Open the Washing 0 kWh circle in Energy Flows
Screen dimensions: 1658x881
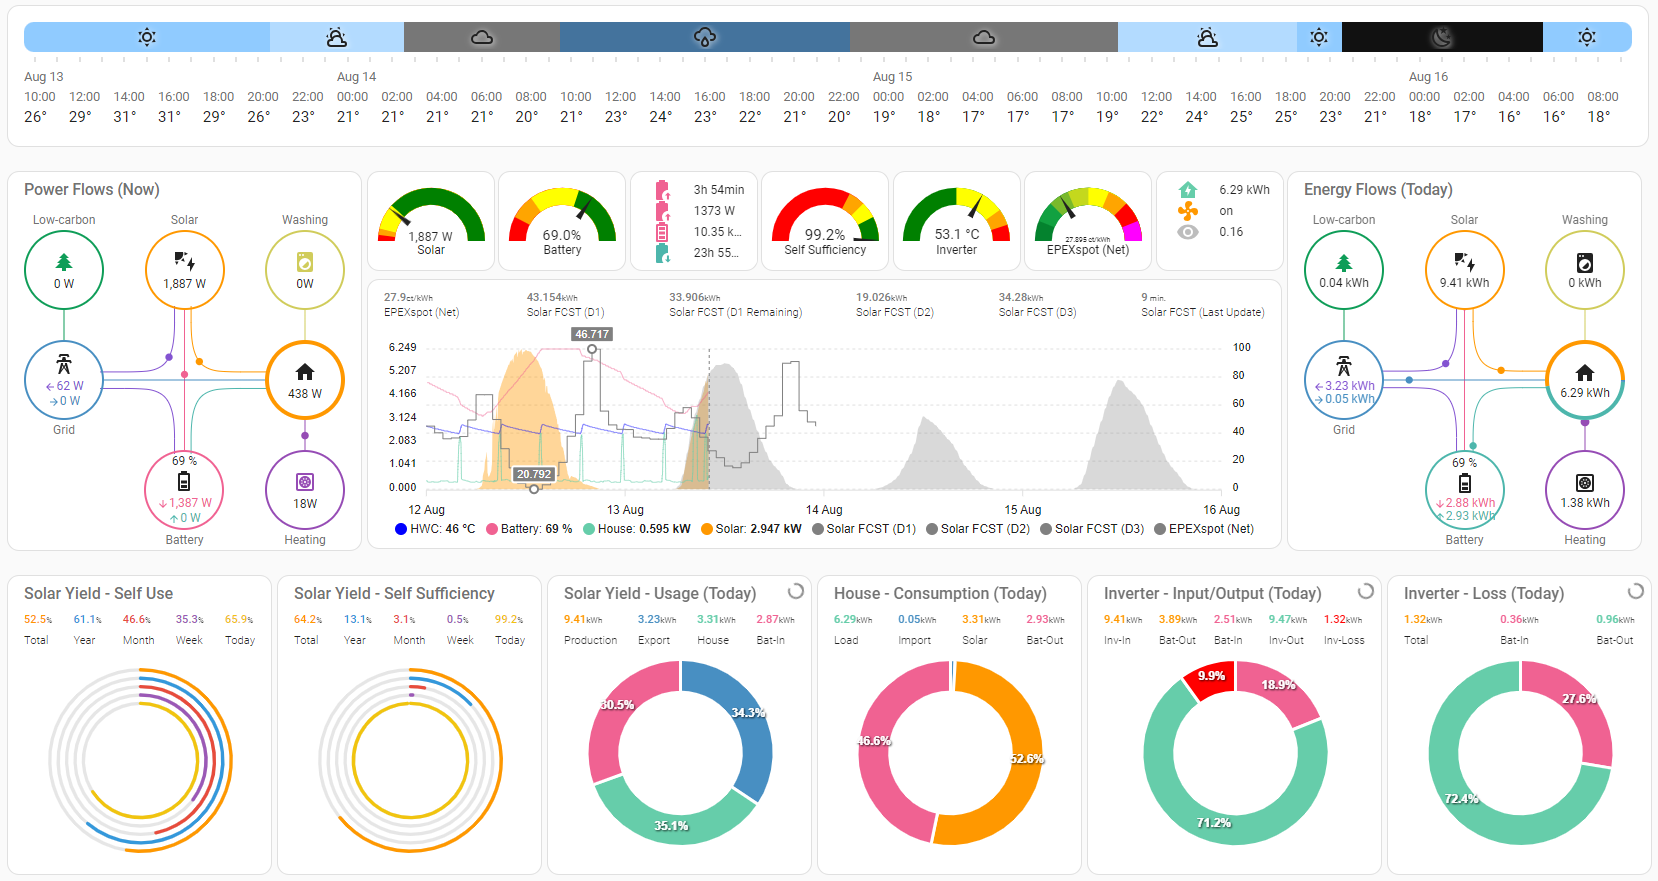click(x=1585, y=270)
